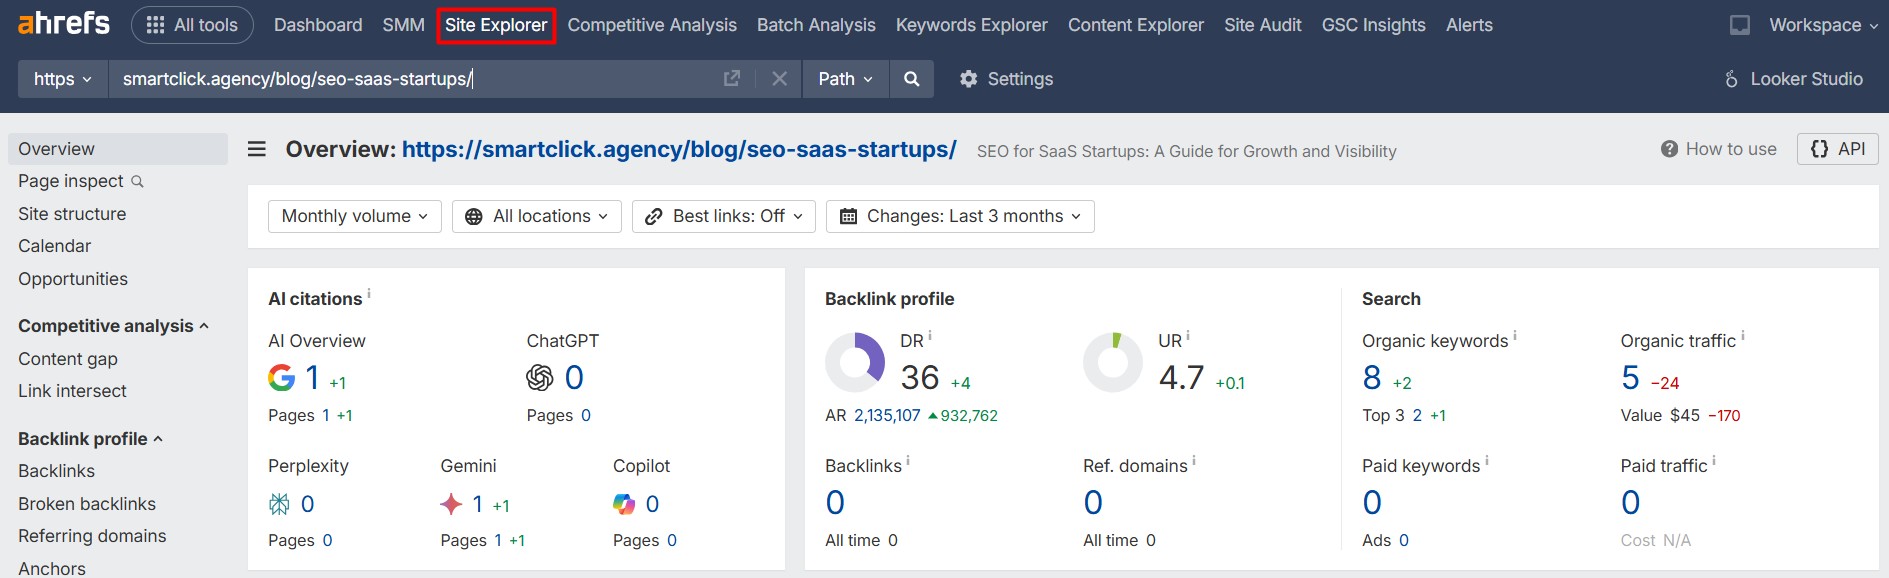This screenshot has height=578, width=1889.
Task: Open external link icon in URL bar
Action: [x=732, y=78]
